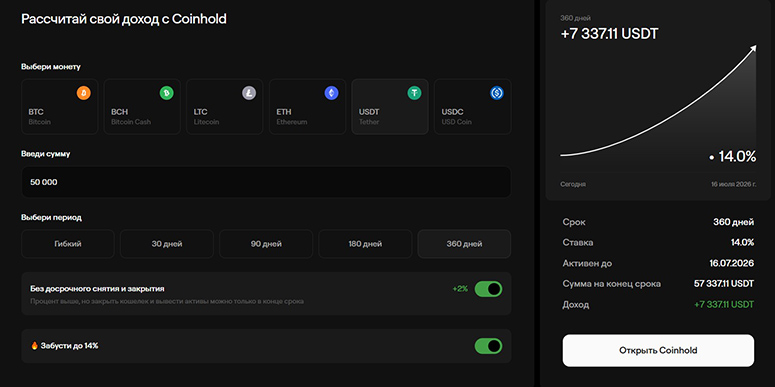This screenshot has width=775, height=387.
Task: Click the +2% bonus label
Action: 460,289
